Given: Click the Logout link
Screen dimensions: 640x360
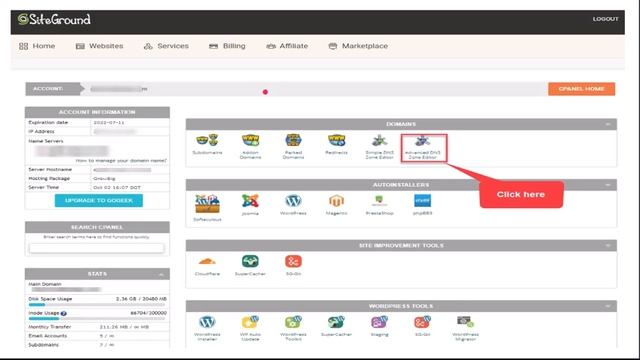Looking at the screenshot, I should click(605, 19).
